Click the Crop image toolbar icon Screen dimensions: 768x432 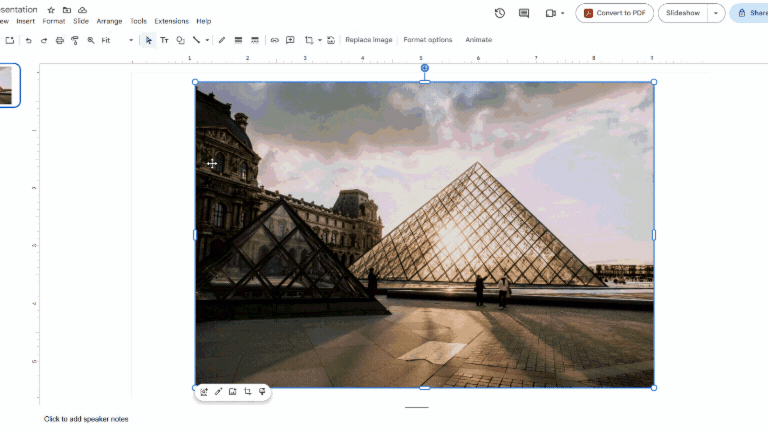pos(309,40)
